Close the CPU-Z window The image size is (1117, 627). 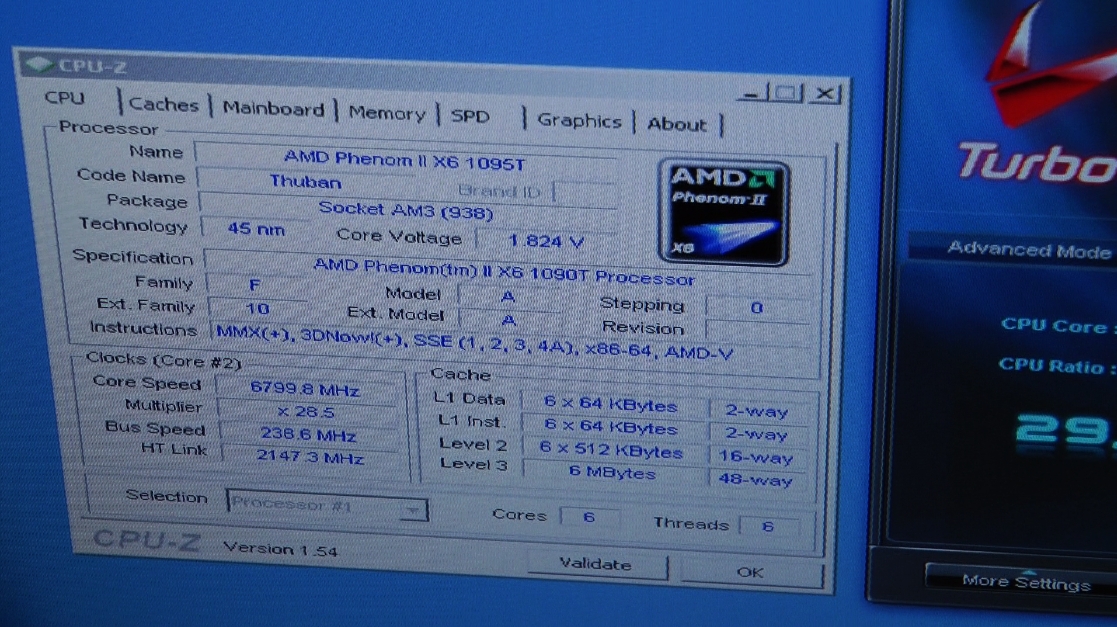tap(825, 93)
